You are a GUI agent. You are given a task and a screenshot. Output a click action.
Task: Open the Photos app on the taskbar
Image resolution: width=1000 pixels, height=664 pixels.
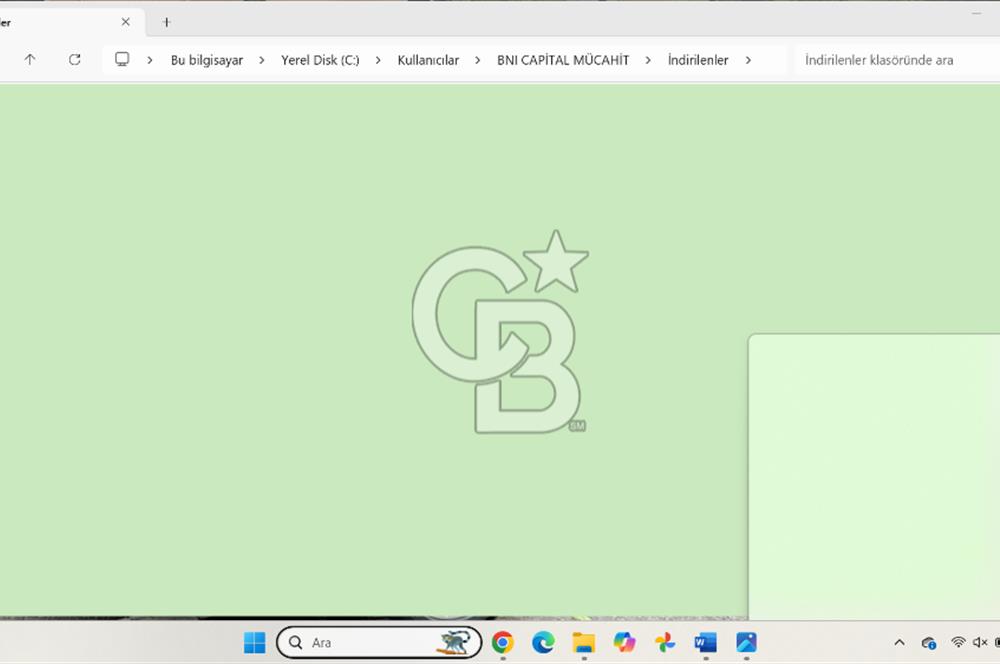[746, 642]
